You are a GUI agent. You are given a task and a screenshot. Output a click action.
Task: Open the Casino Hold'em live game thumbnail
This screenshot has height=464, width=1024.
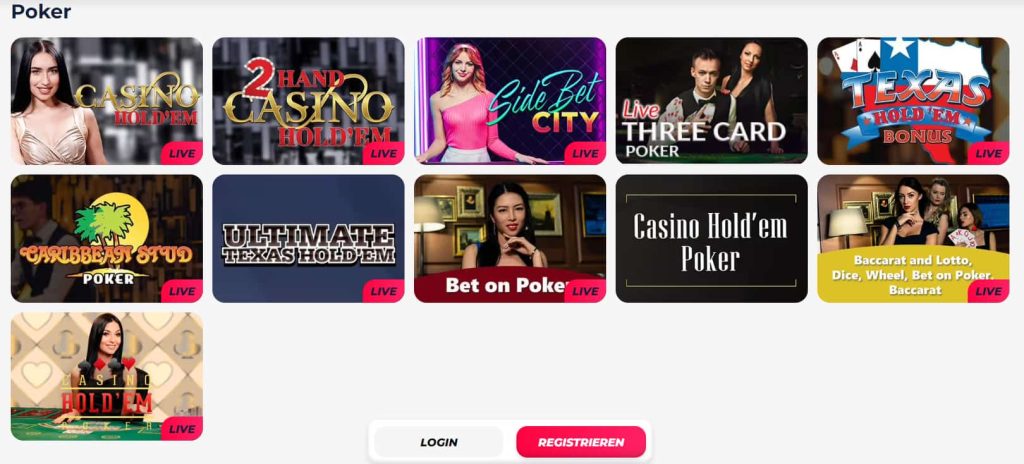(106, 101)
